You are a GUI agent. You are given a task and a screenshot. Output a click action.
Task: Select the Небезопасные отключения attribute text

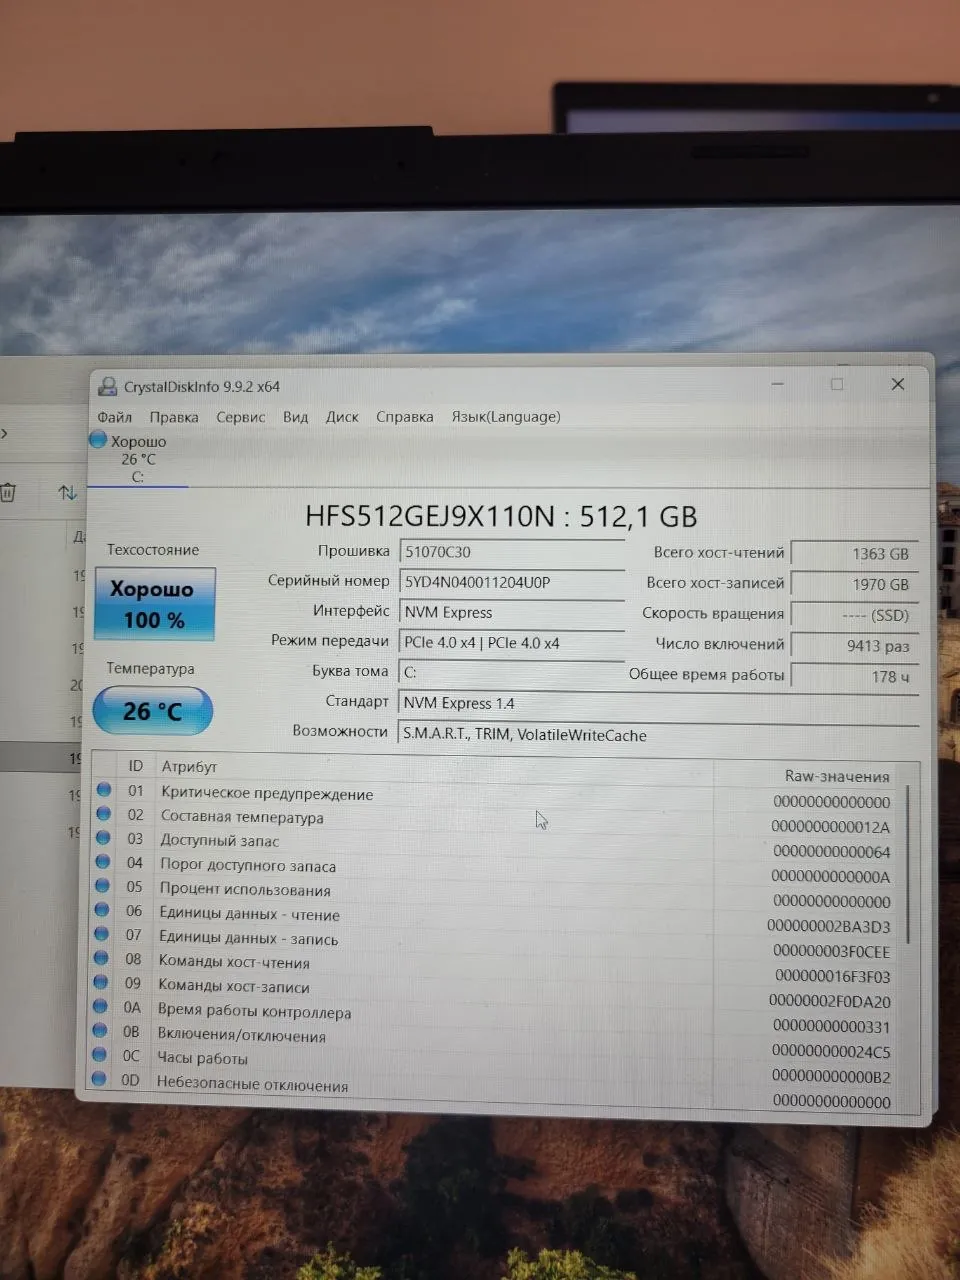point(252,1085)
